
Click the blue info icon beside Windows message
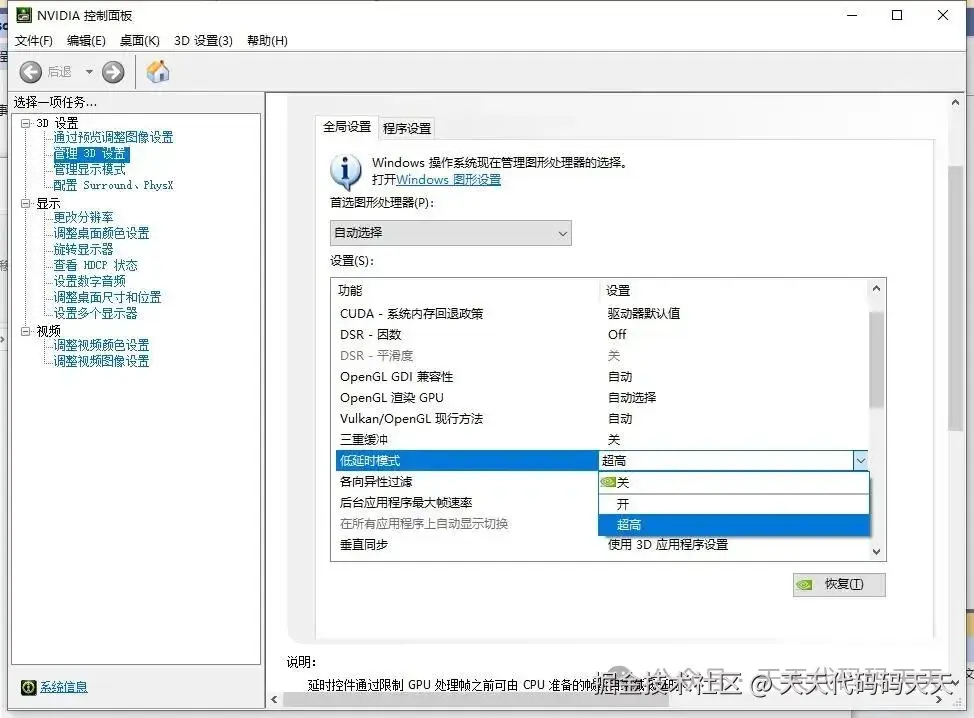346,172
